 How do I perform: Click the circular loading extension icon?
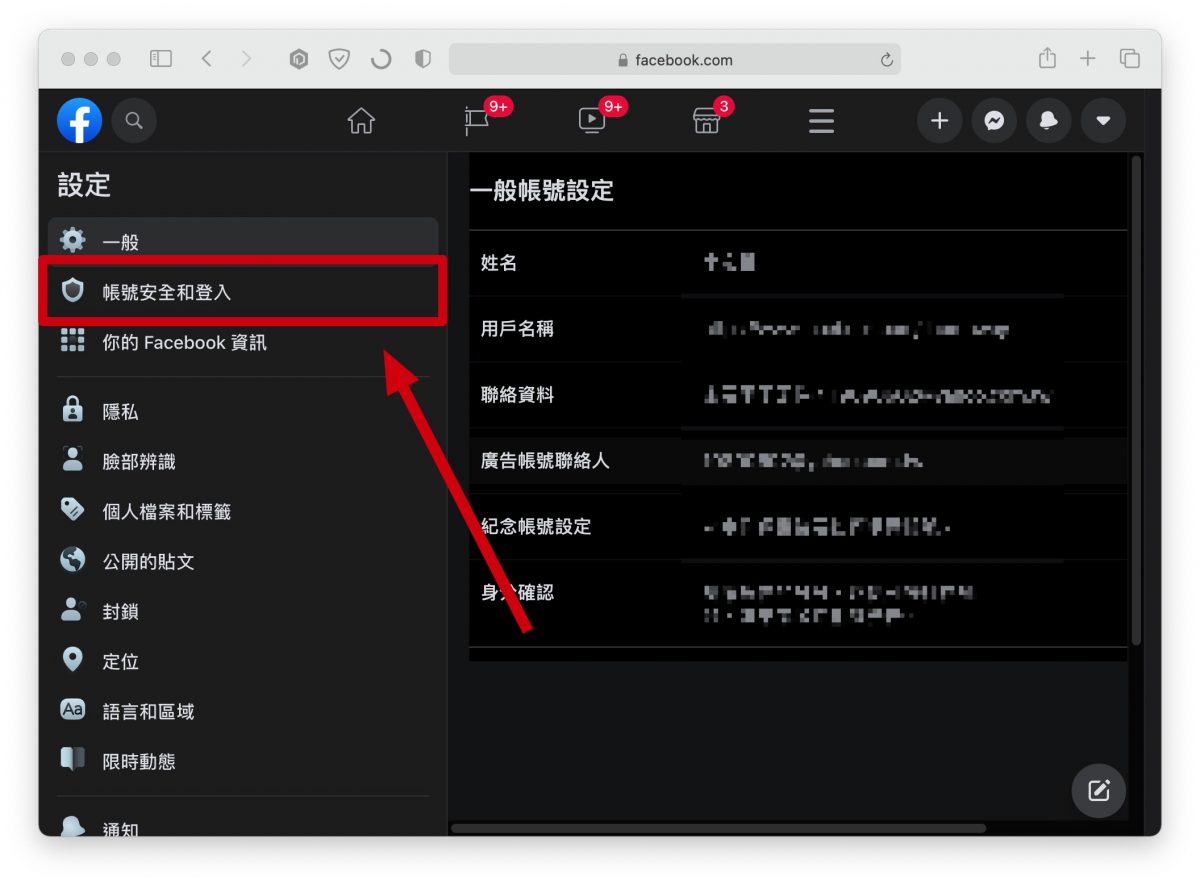point(381,60)
